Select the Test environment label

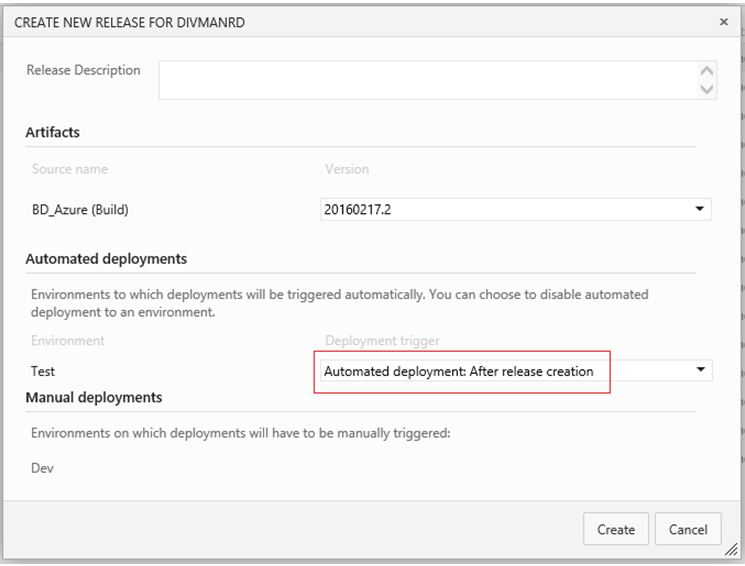point(43,371)
